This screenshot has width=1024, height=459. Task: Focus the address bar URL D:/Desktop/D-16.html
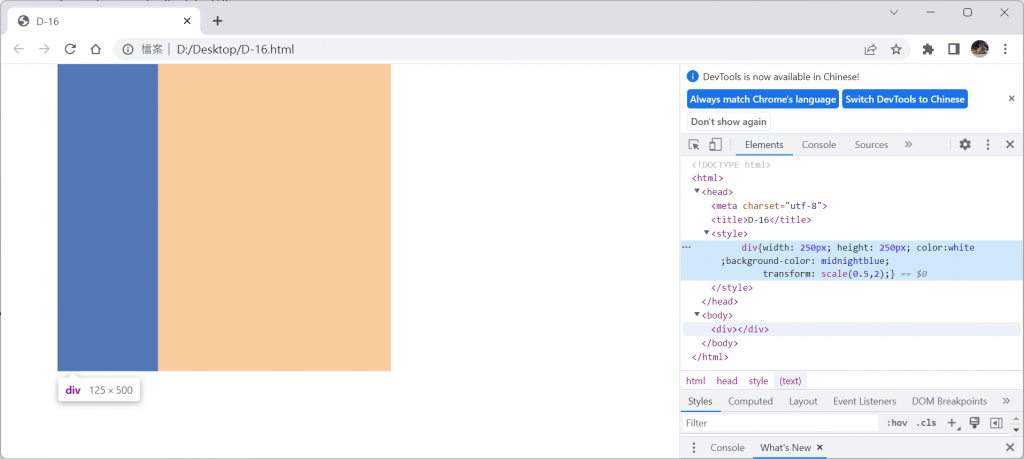pyautogui.click(x=236, y=49)
